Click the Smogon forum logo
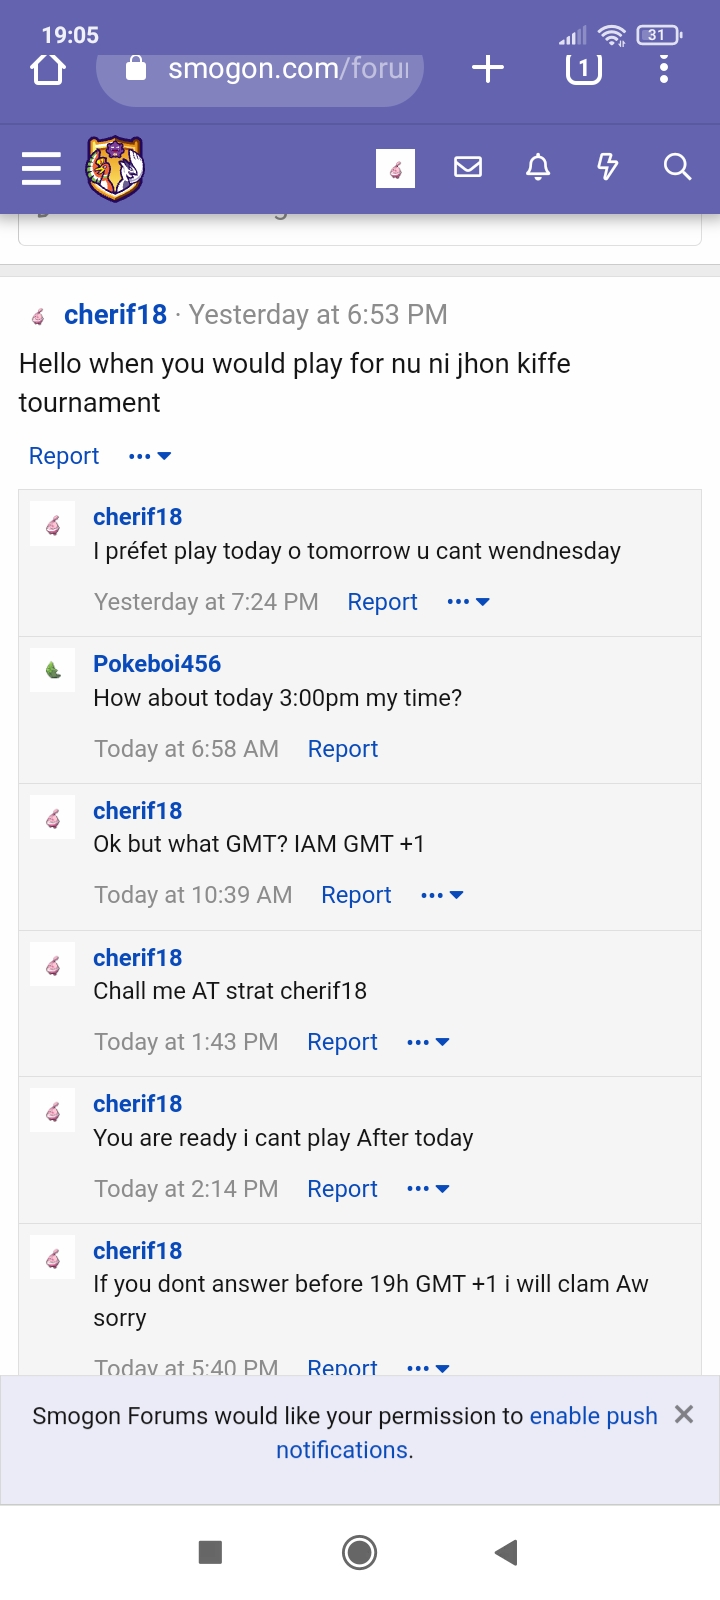This screenshot has height=1600, width=720. tap(115, 168)
